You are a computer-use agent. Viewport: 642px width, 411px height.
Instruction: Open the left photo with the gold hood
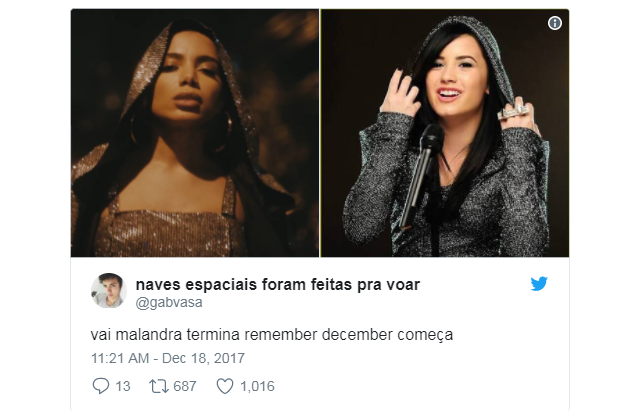[x=195, y=133]
